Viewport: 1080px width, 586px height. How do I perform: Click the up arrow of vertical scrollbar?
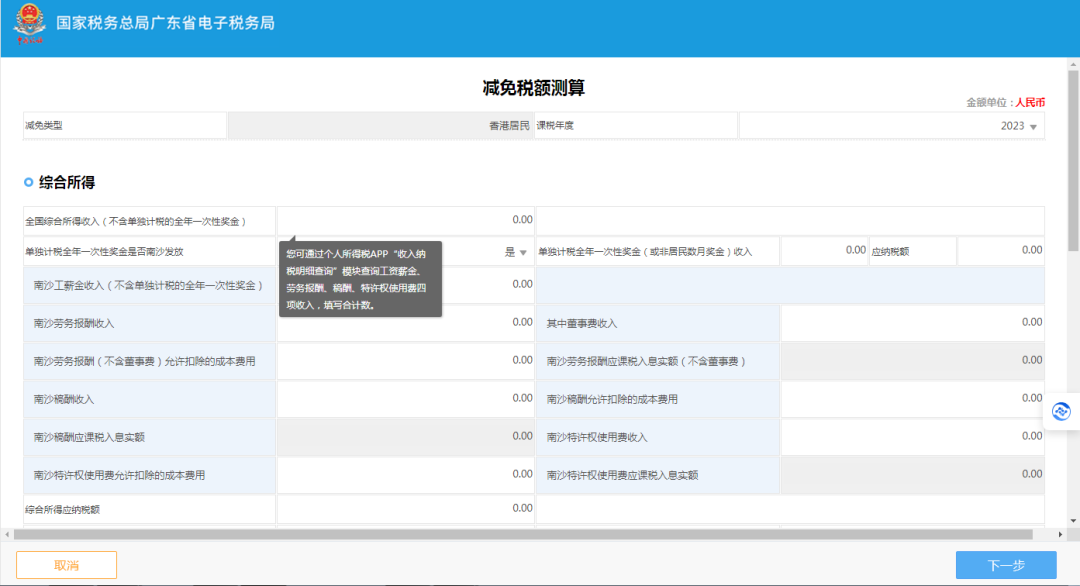coord(1073,64)
